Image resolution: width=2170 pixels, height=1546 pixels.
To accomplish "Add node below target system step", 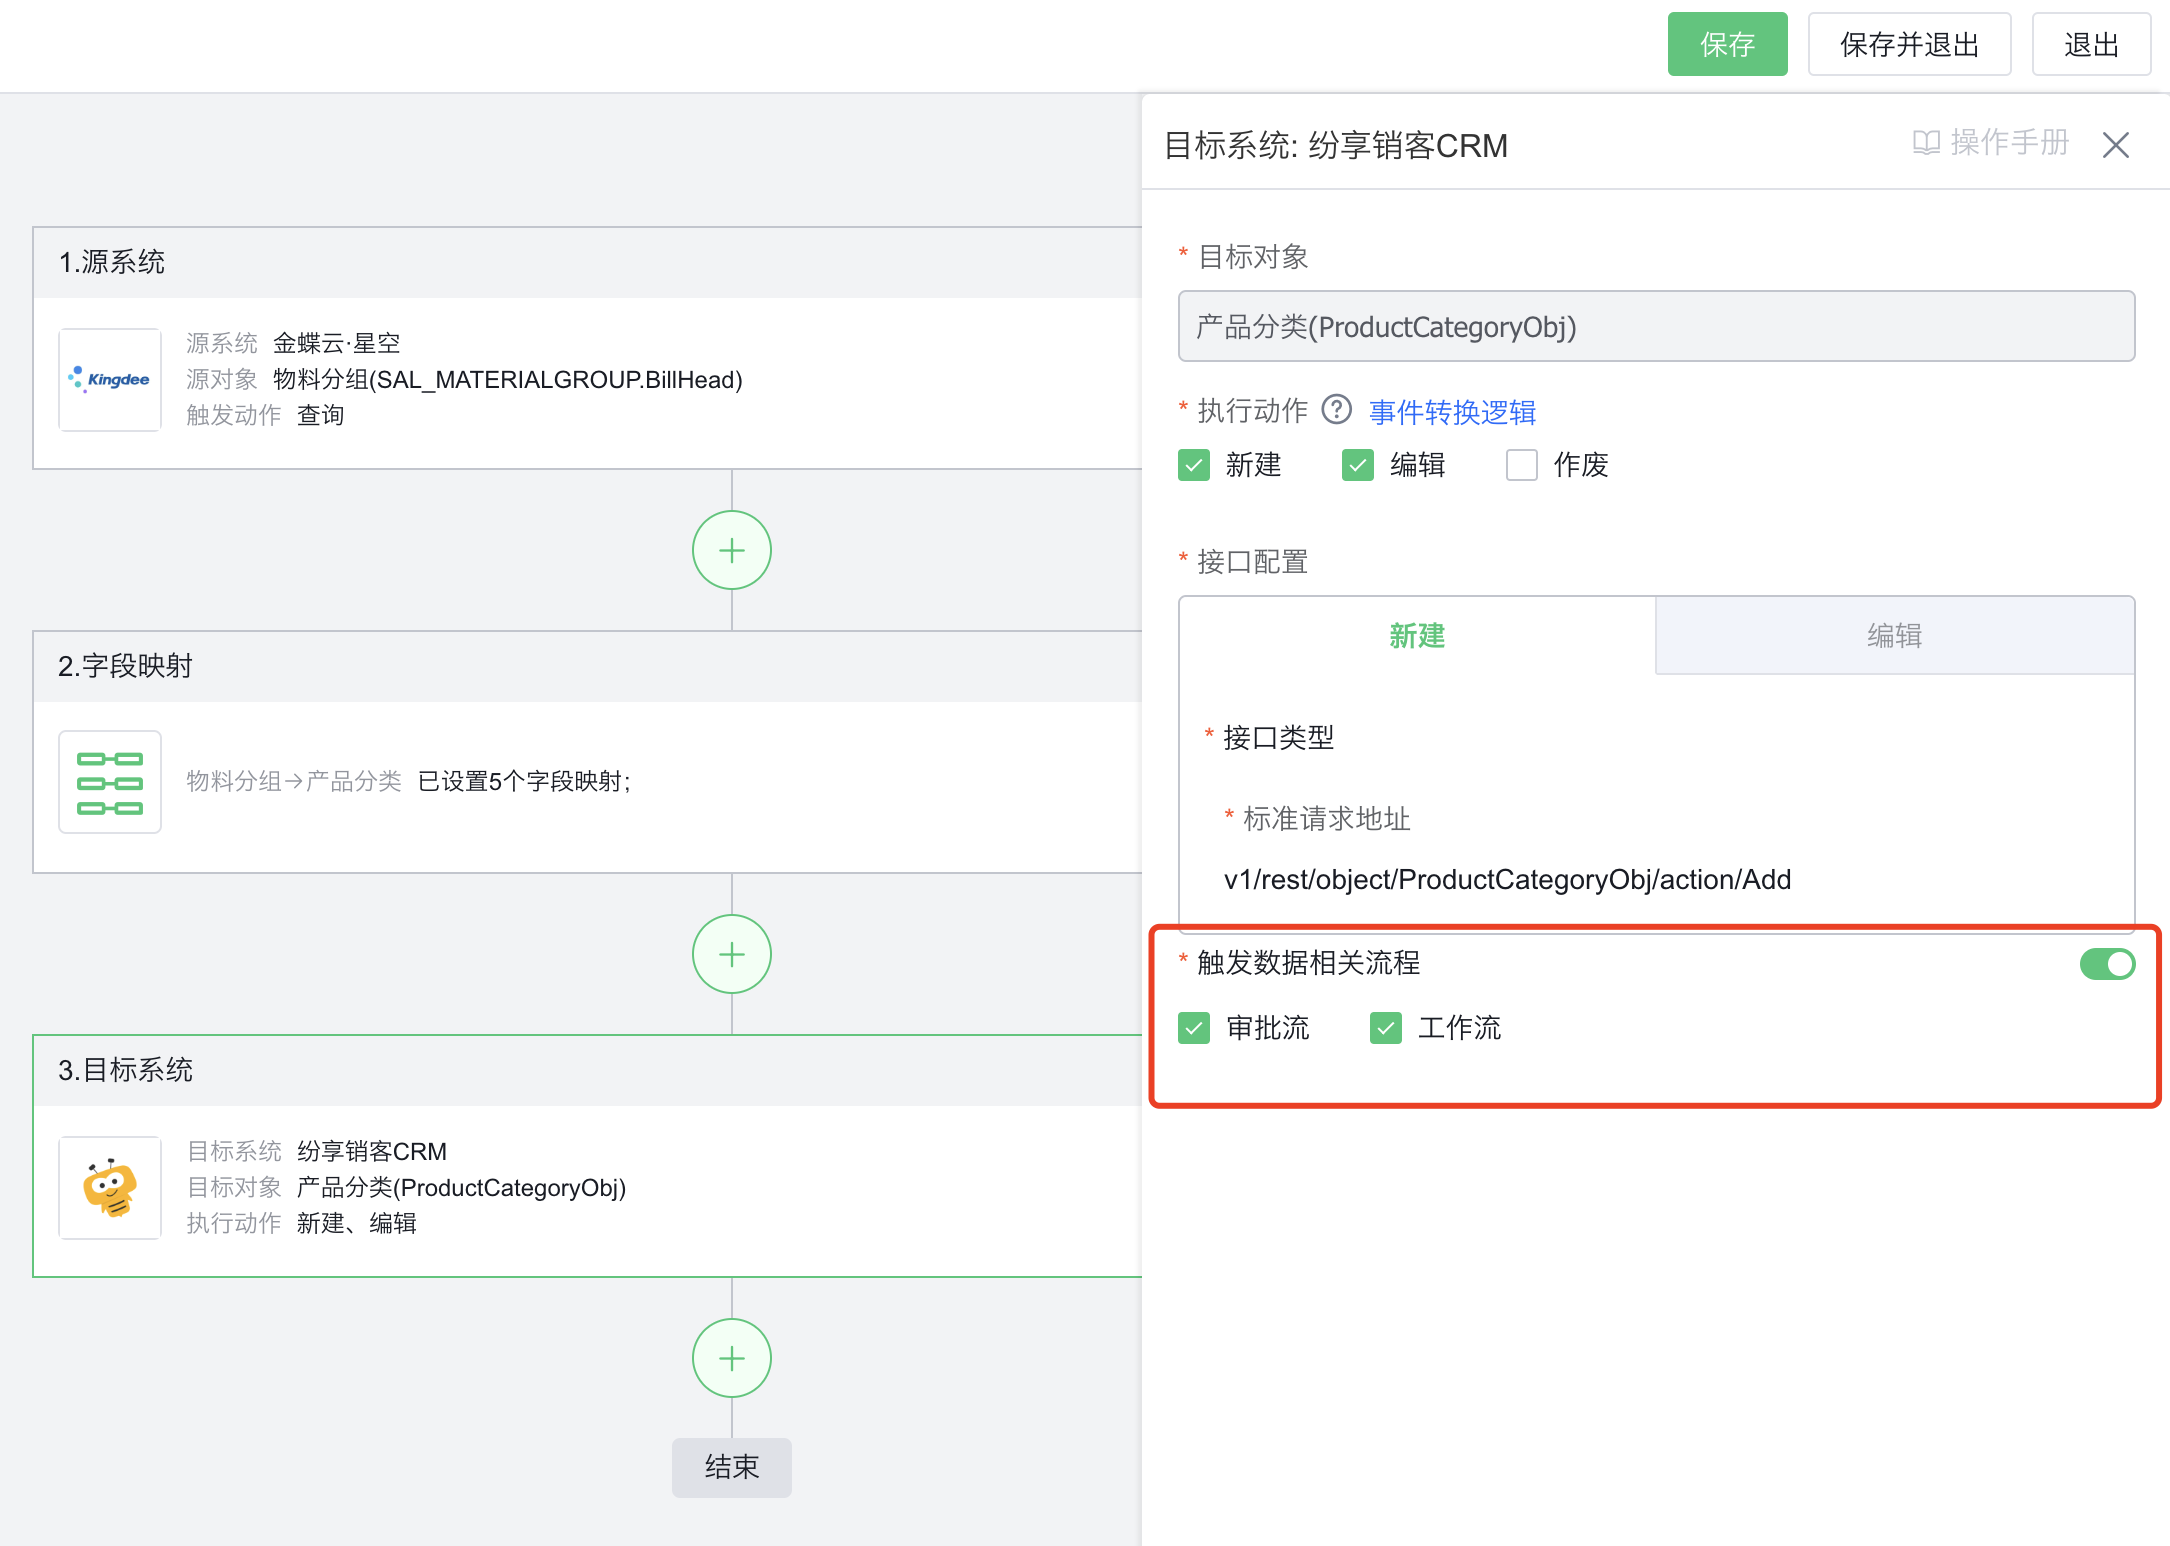I will (x=731, y=1358).
